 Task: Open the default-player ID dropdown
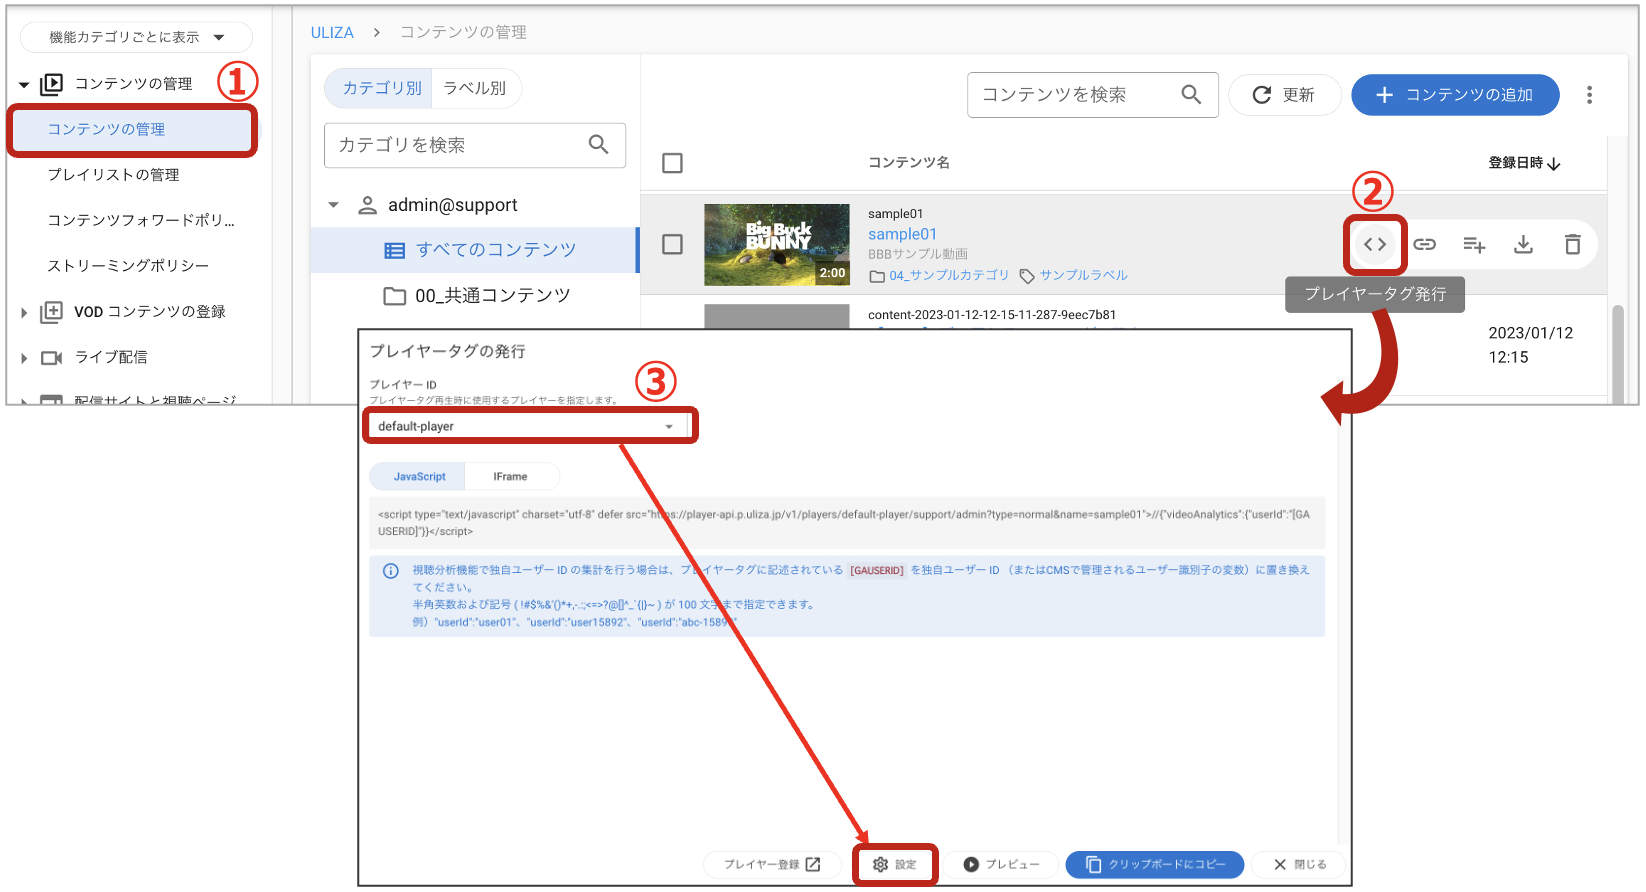[x=526, y=426]
